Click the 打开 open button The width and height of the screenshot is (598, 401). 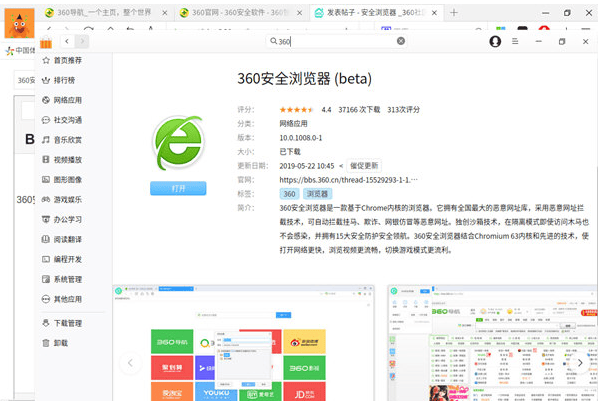point(178,188)
